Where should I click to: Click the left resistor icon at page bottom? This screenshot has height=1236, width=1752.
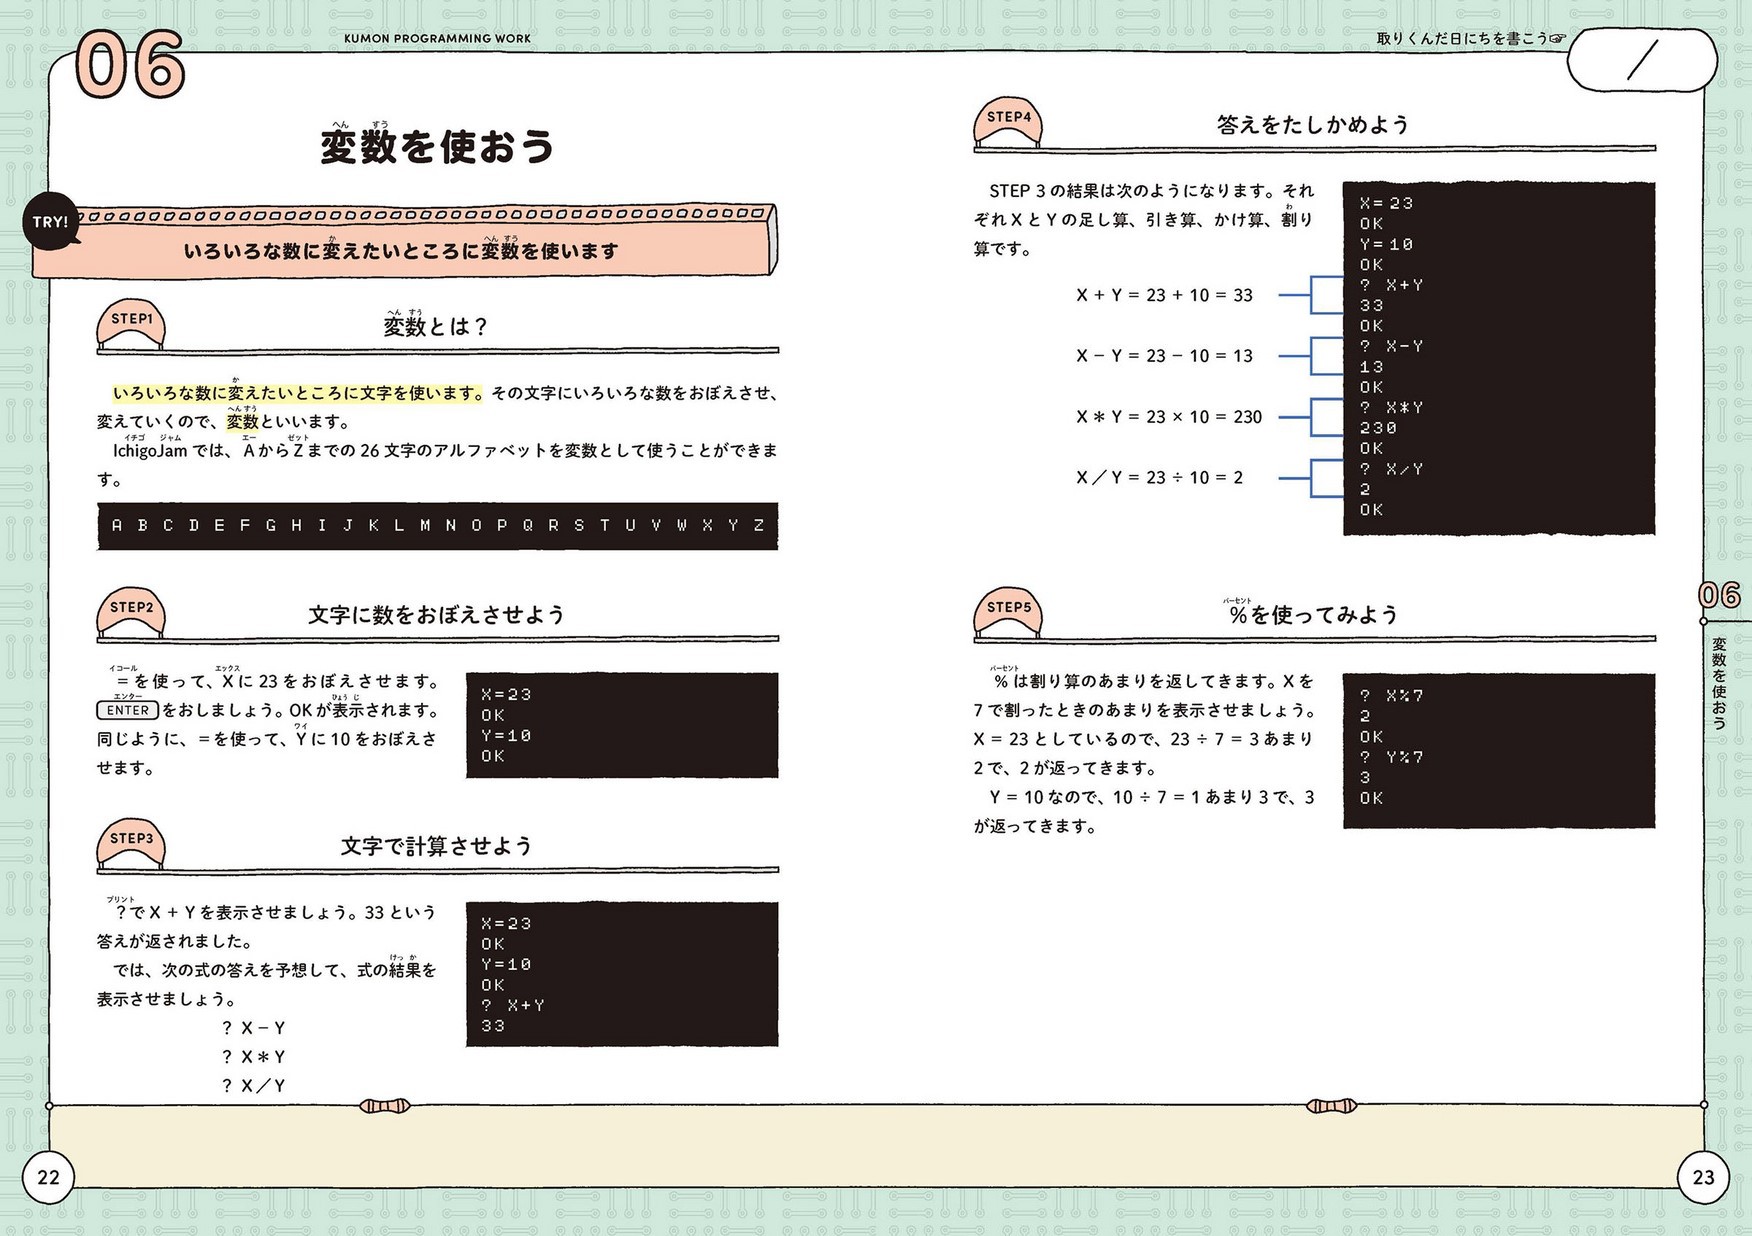point(385,1105)
